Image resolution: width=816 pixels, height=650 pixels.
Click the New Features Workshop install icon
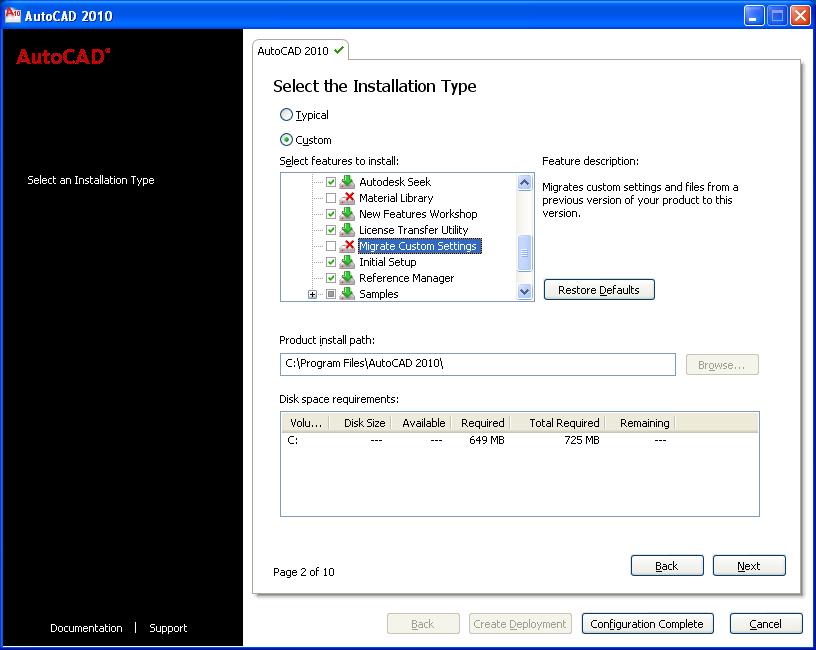tap(347, 214)
